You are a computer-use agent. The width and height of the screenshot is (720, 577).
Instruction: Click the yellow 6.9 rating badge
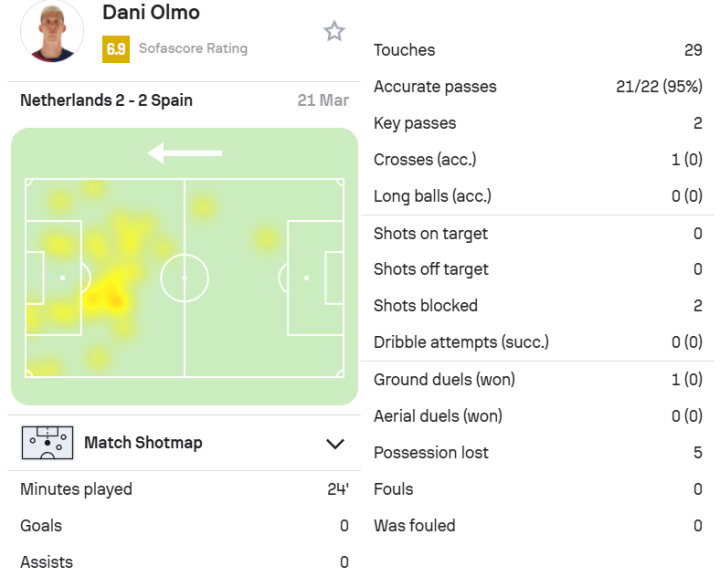pos(116,49)
